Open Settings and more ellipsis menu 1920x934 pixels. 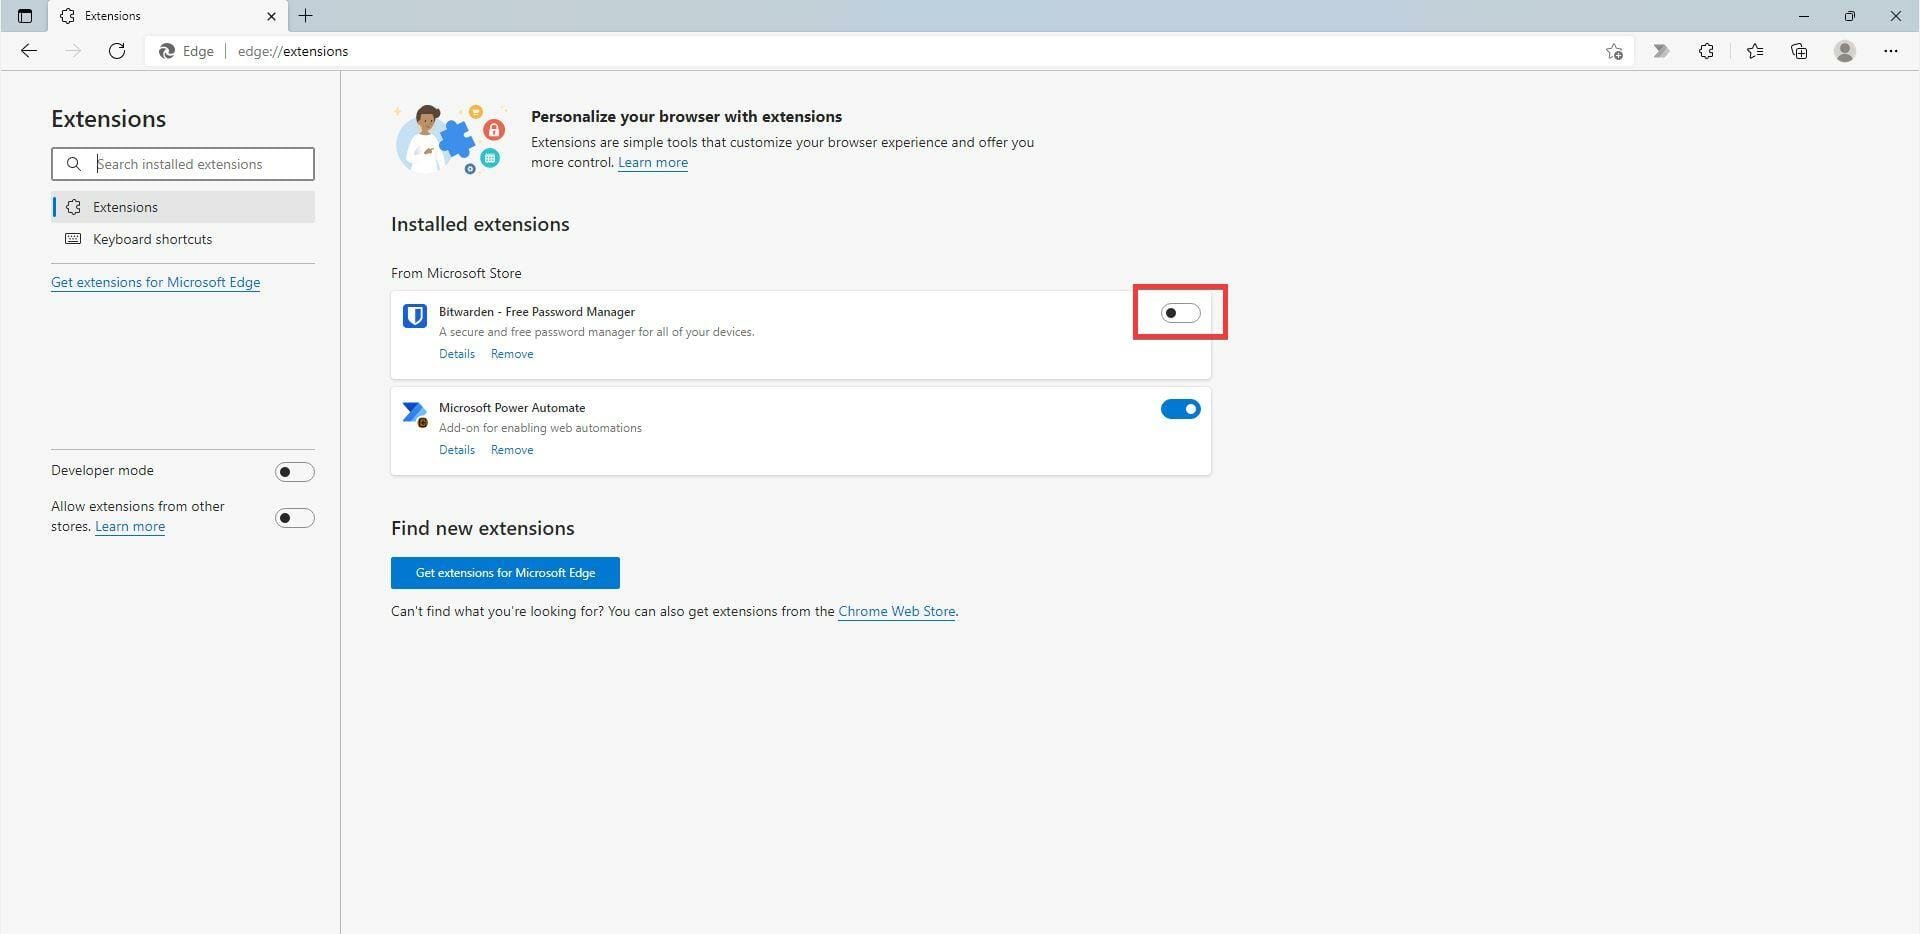point(1890,51)
